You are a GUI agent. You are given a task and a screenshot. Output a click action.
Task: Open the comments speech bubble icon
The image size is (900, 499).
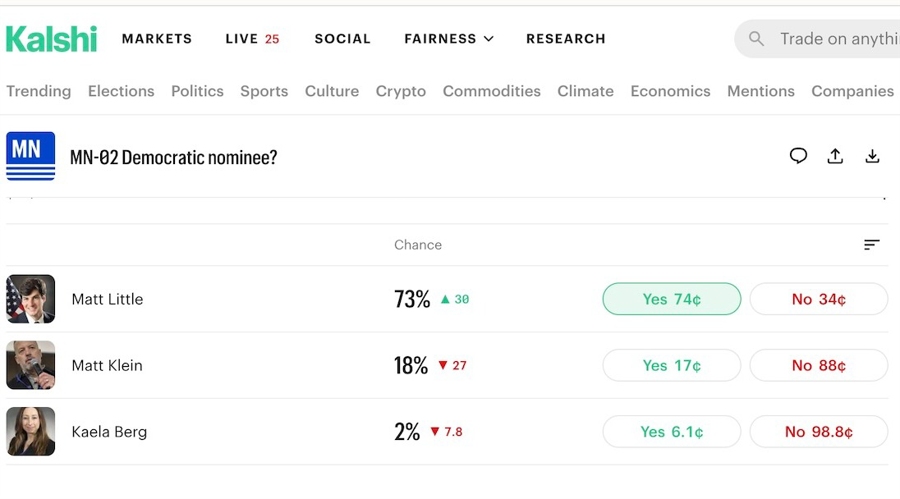[x=798, y=156]
